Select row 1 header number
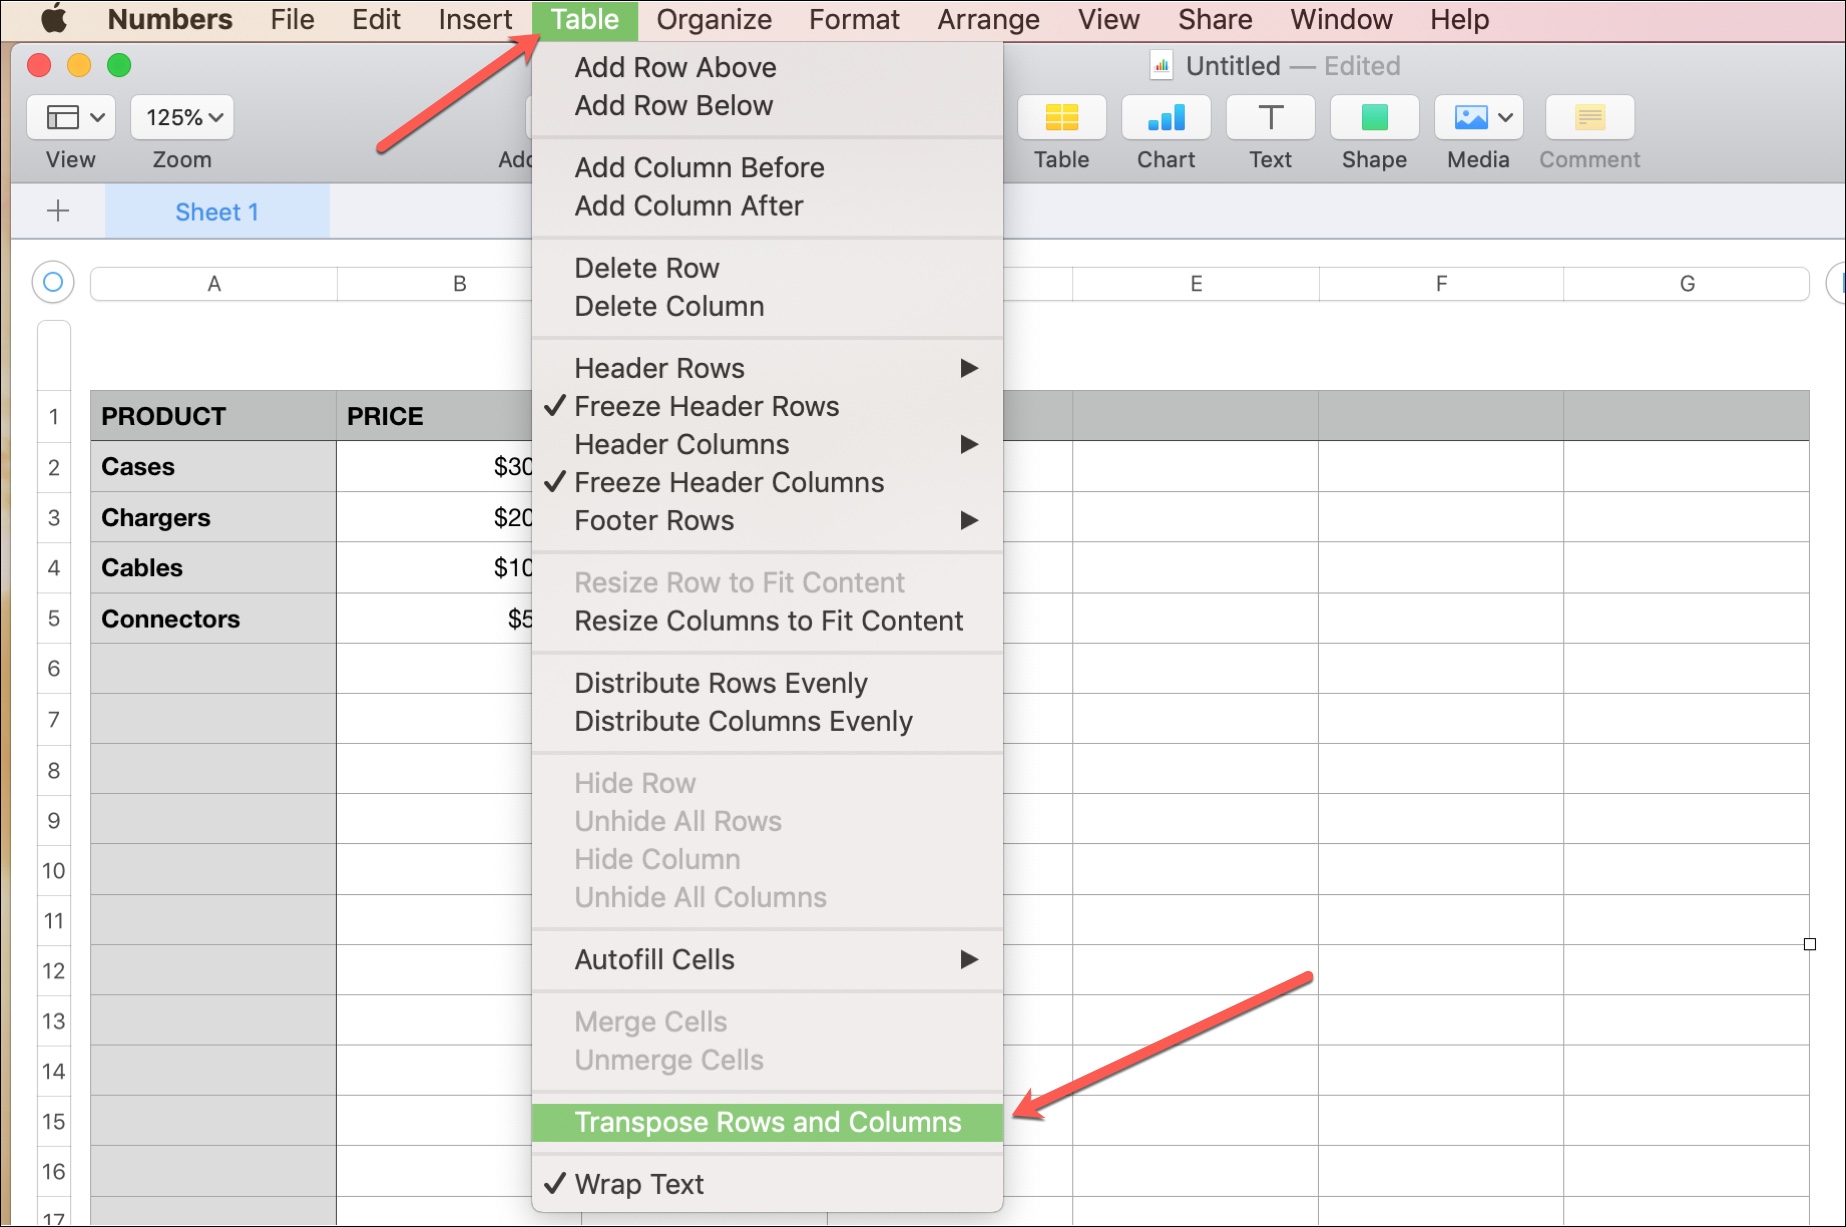The height and width of the screenshot is (1227, 1846). pyautogui.click(x=54, y=416)
